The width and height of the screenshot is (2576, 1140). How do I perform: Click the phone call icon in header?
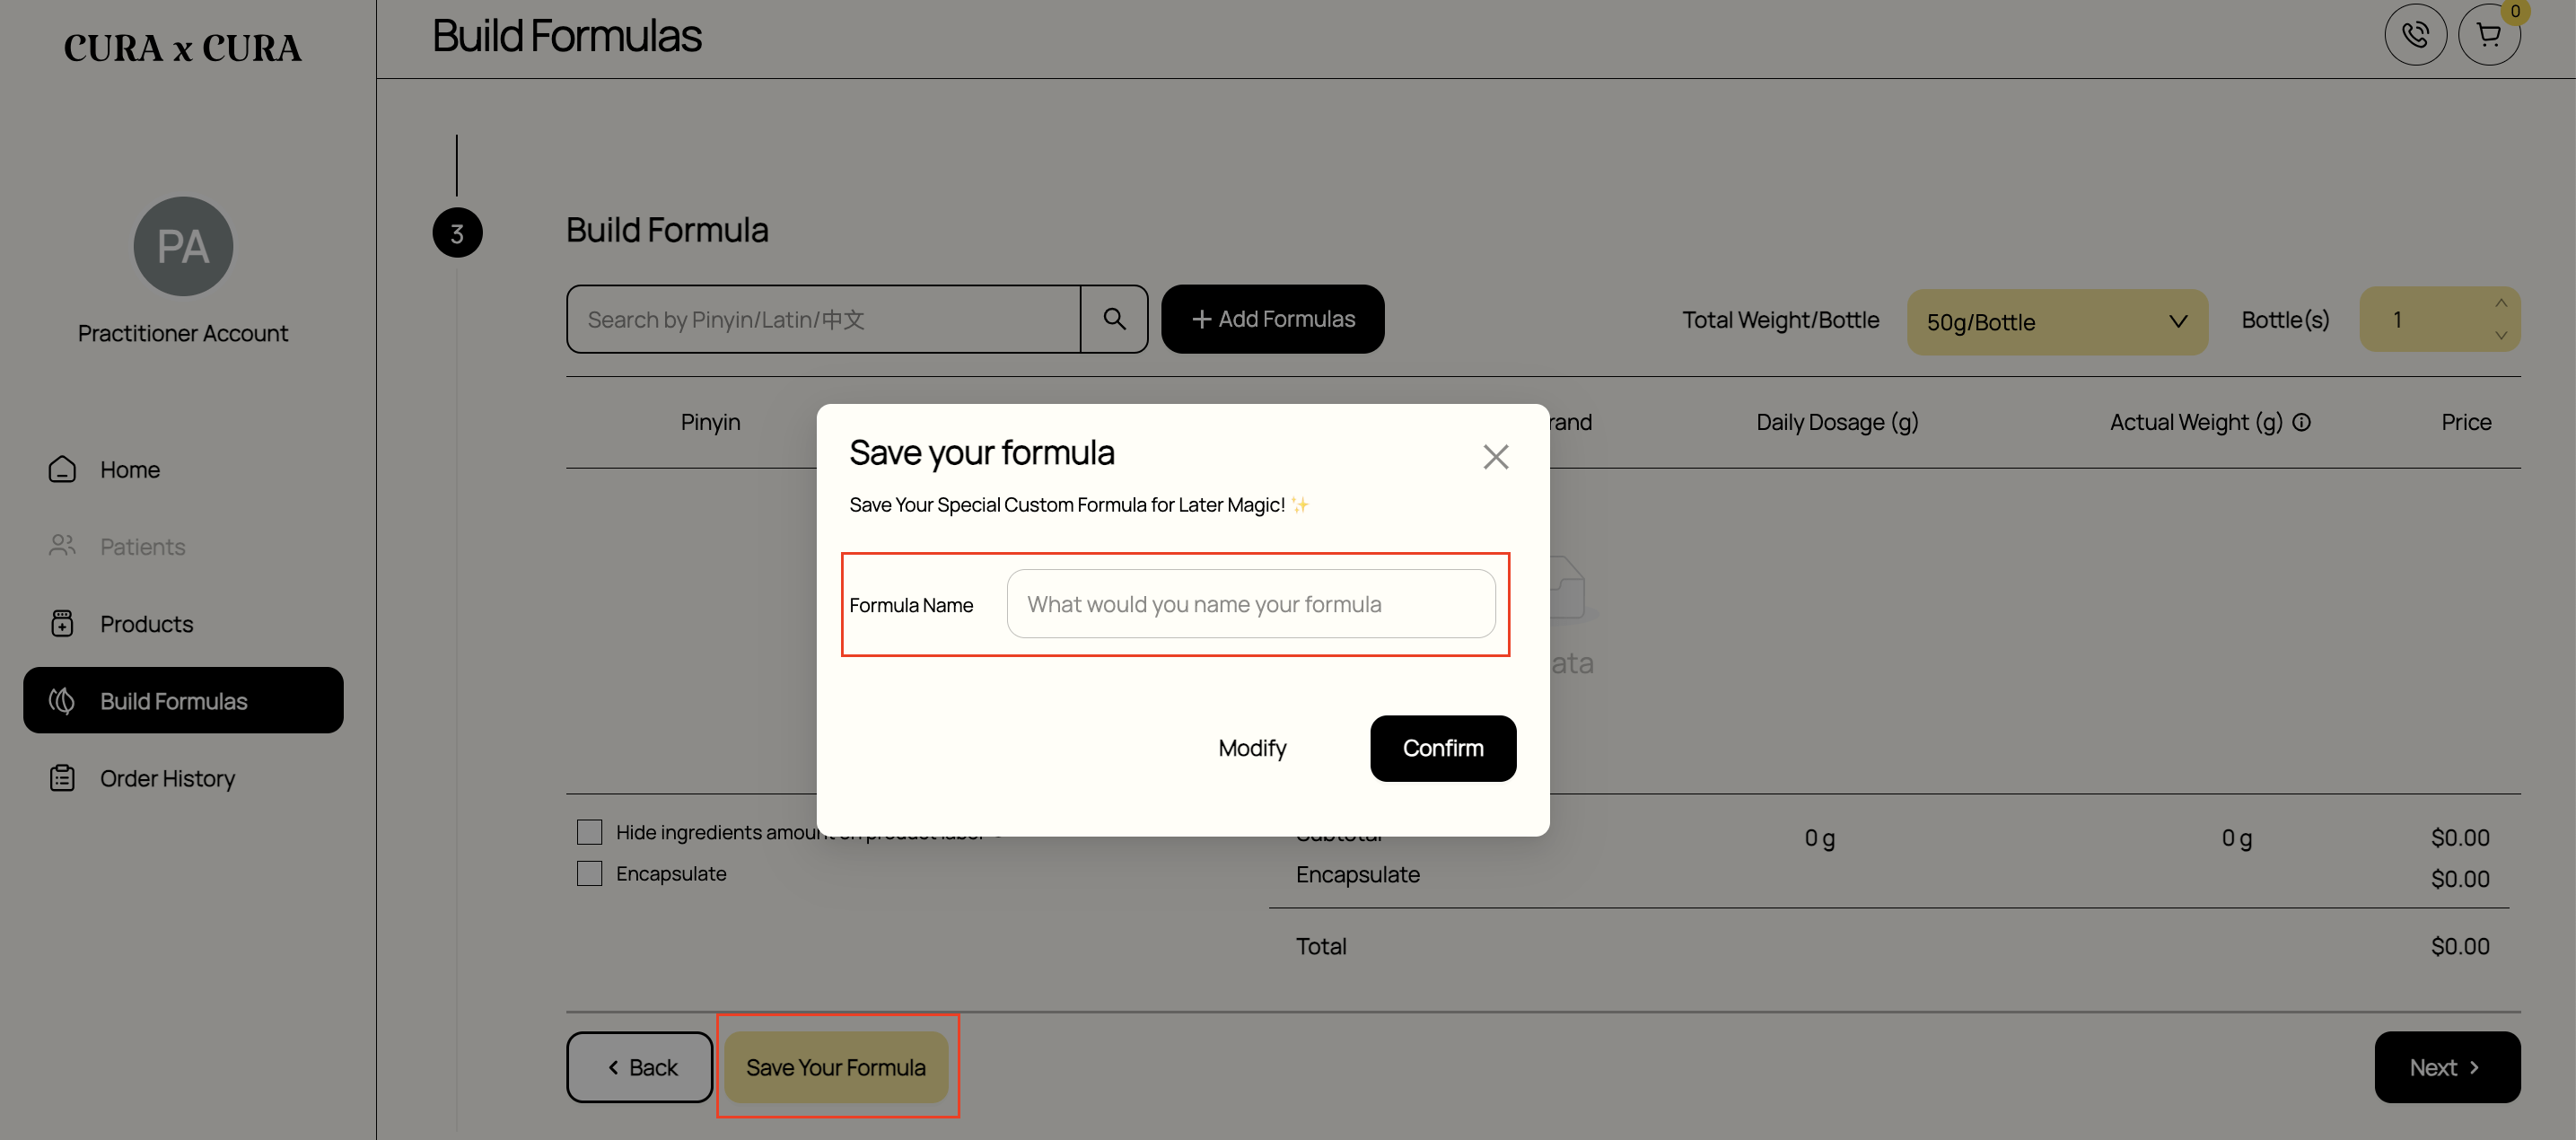2415,35
